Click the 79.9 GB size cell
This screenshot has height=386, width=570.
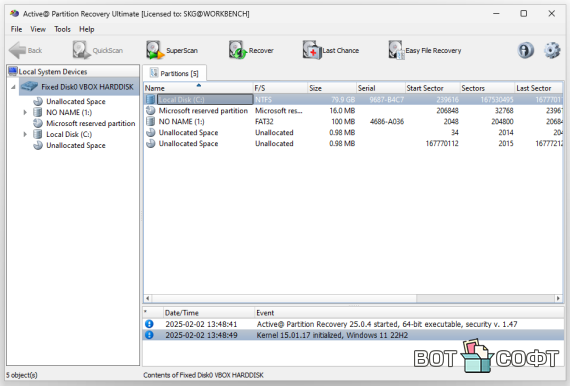[343, 100]
